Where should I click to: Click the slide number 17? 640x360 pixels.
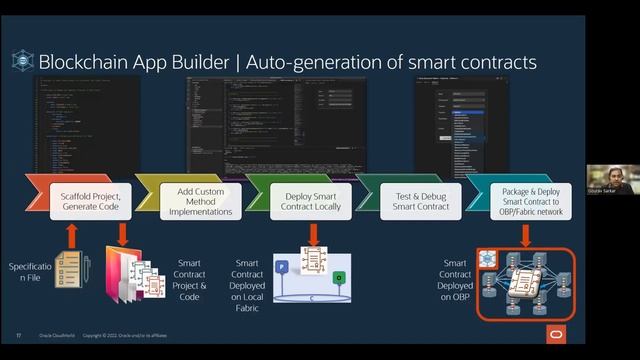point(18,336)
